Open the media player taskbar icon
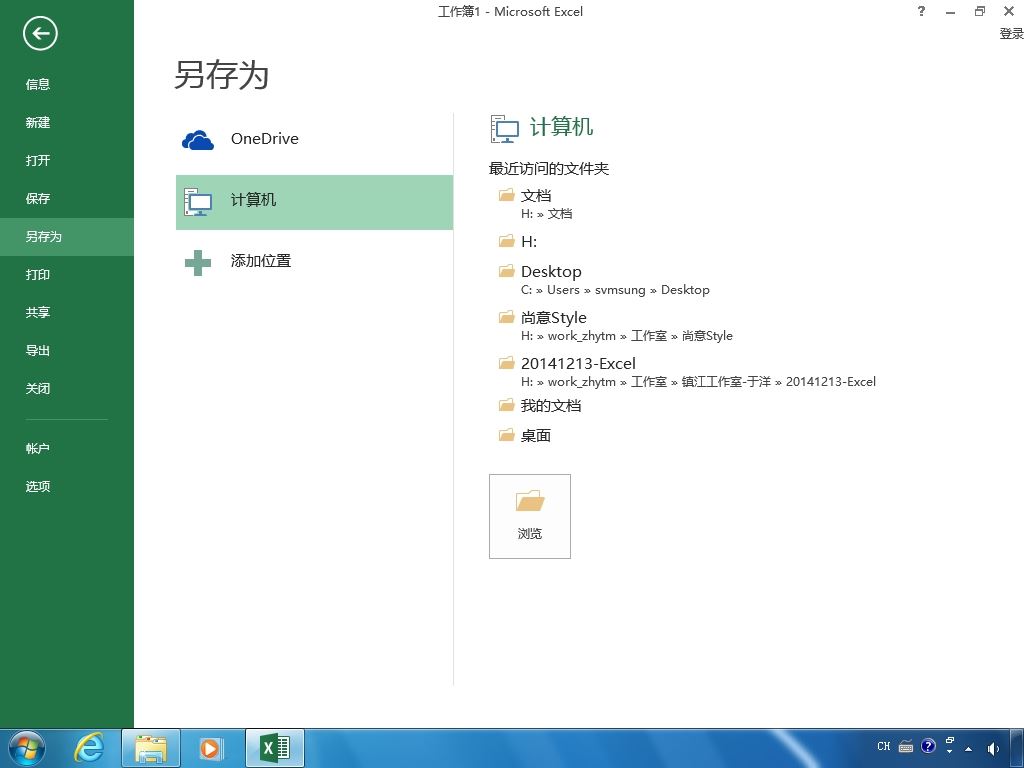The height and width of the screenshot is (768, 1024). [211, 748]
